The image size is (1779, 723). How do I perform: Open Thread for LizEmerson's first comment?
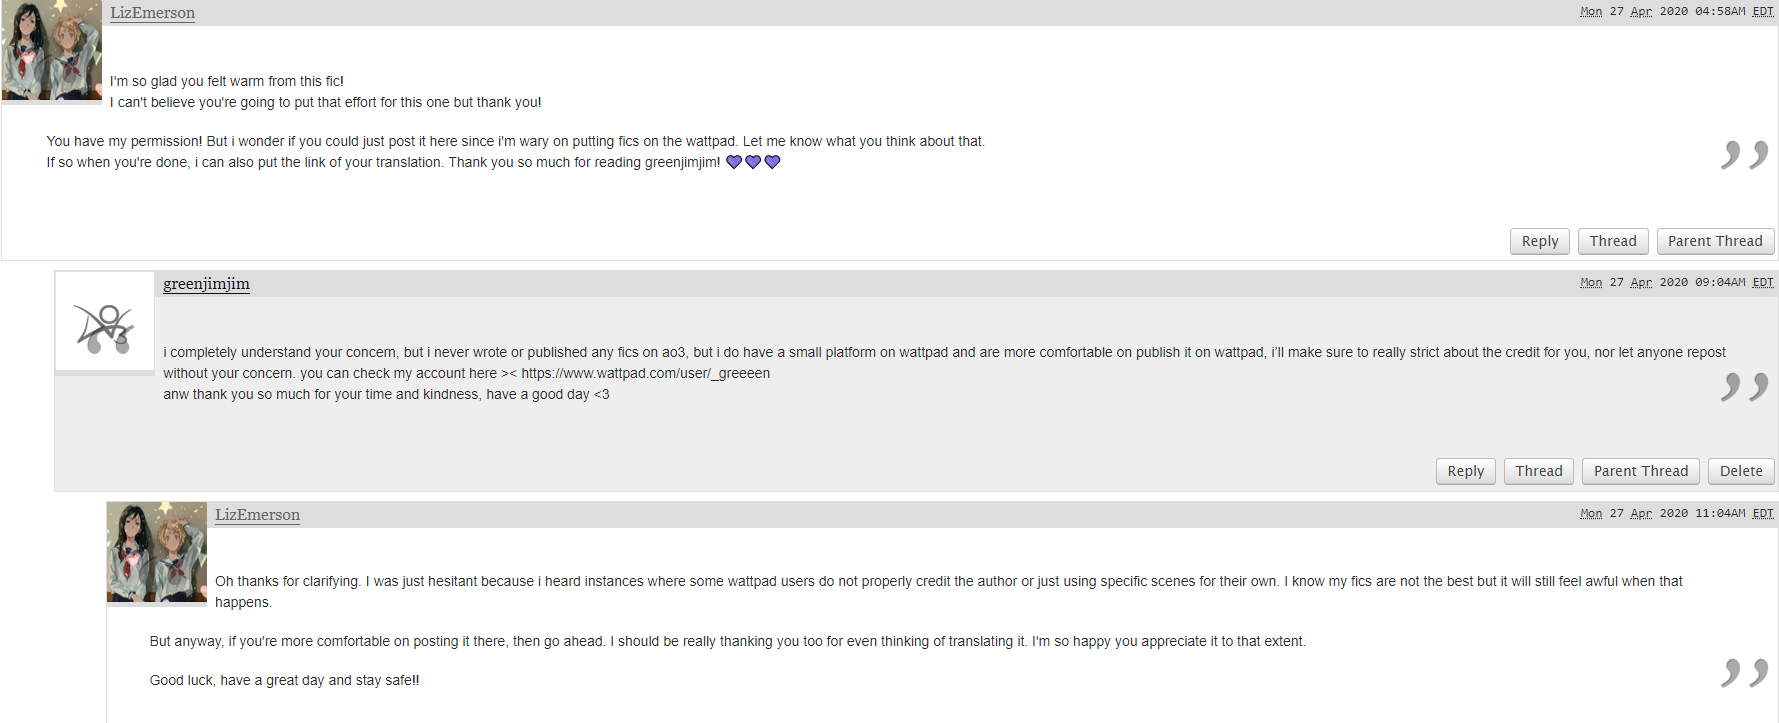pos(1613,241)
